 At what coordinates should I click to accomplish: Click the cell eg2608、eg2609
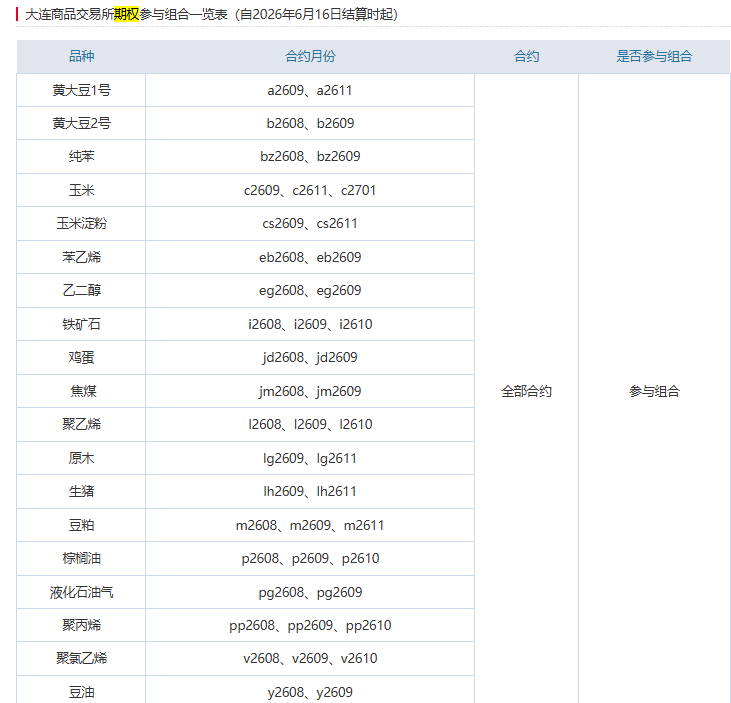(310, 290)
